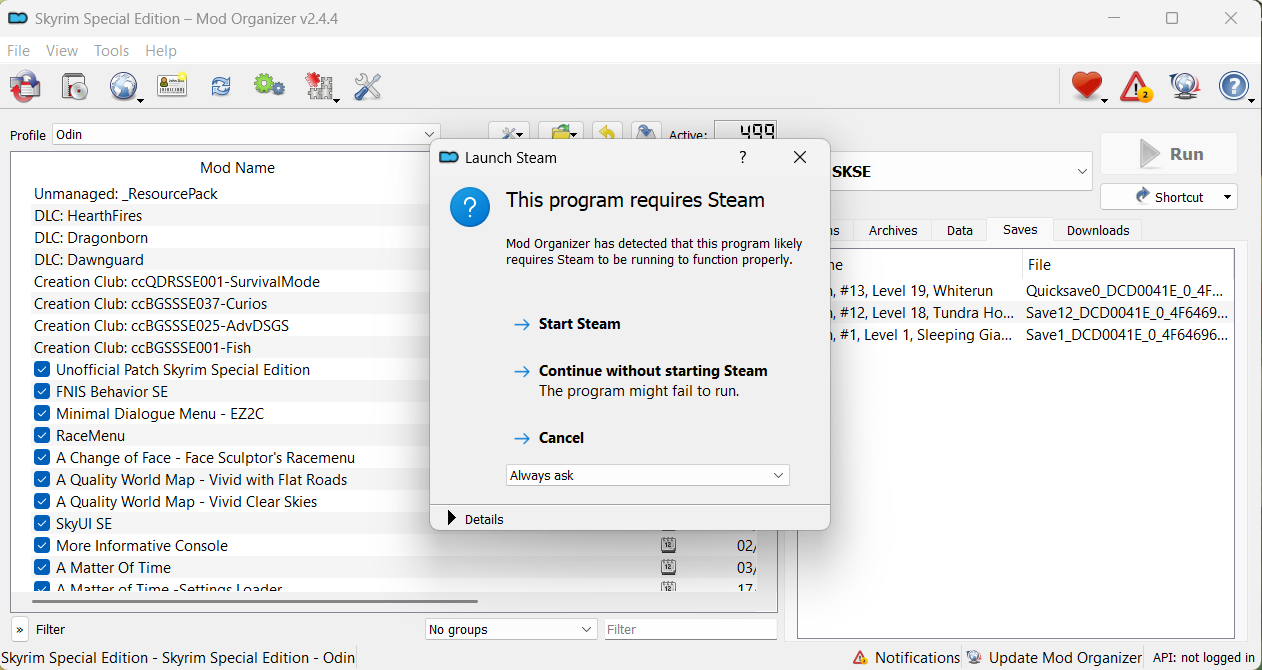Screen dimensions: 1262x670
Task: Select the Save1_DCD0041E save file
Action: pos(1127,335)
